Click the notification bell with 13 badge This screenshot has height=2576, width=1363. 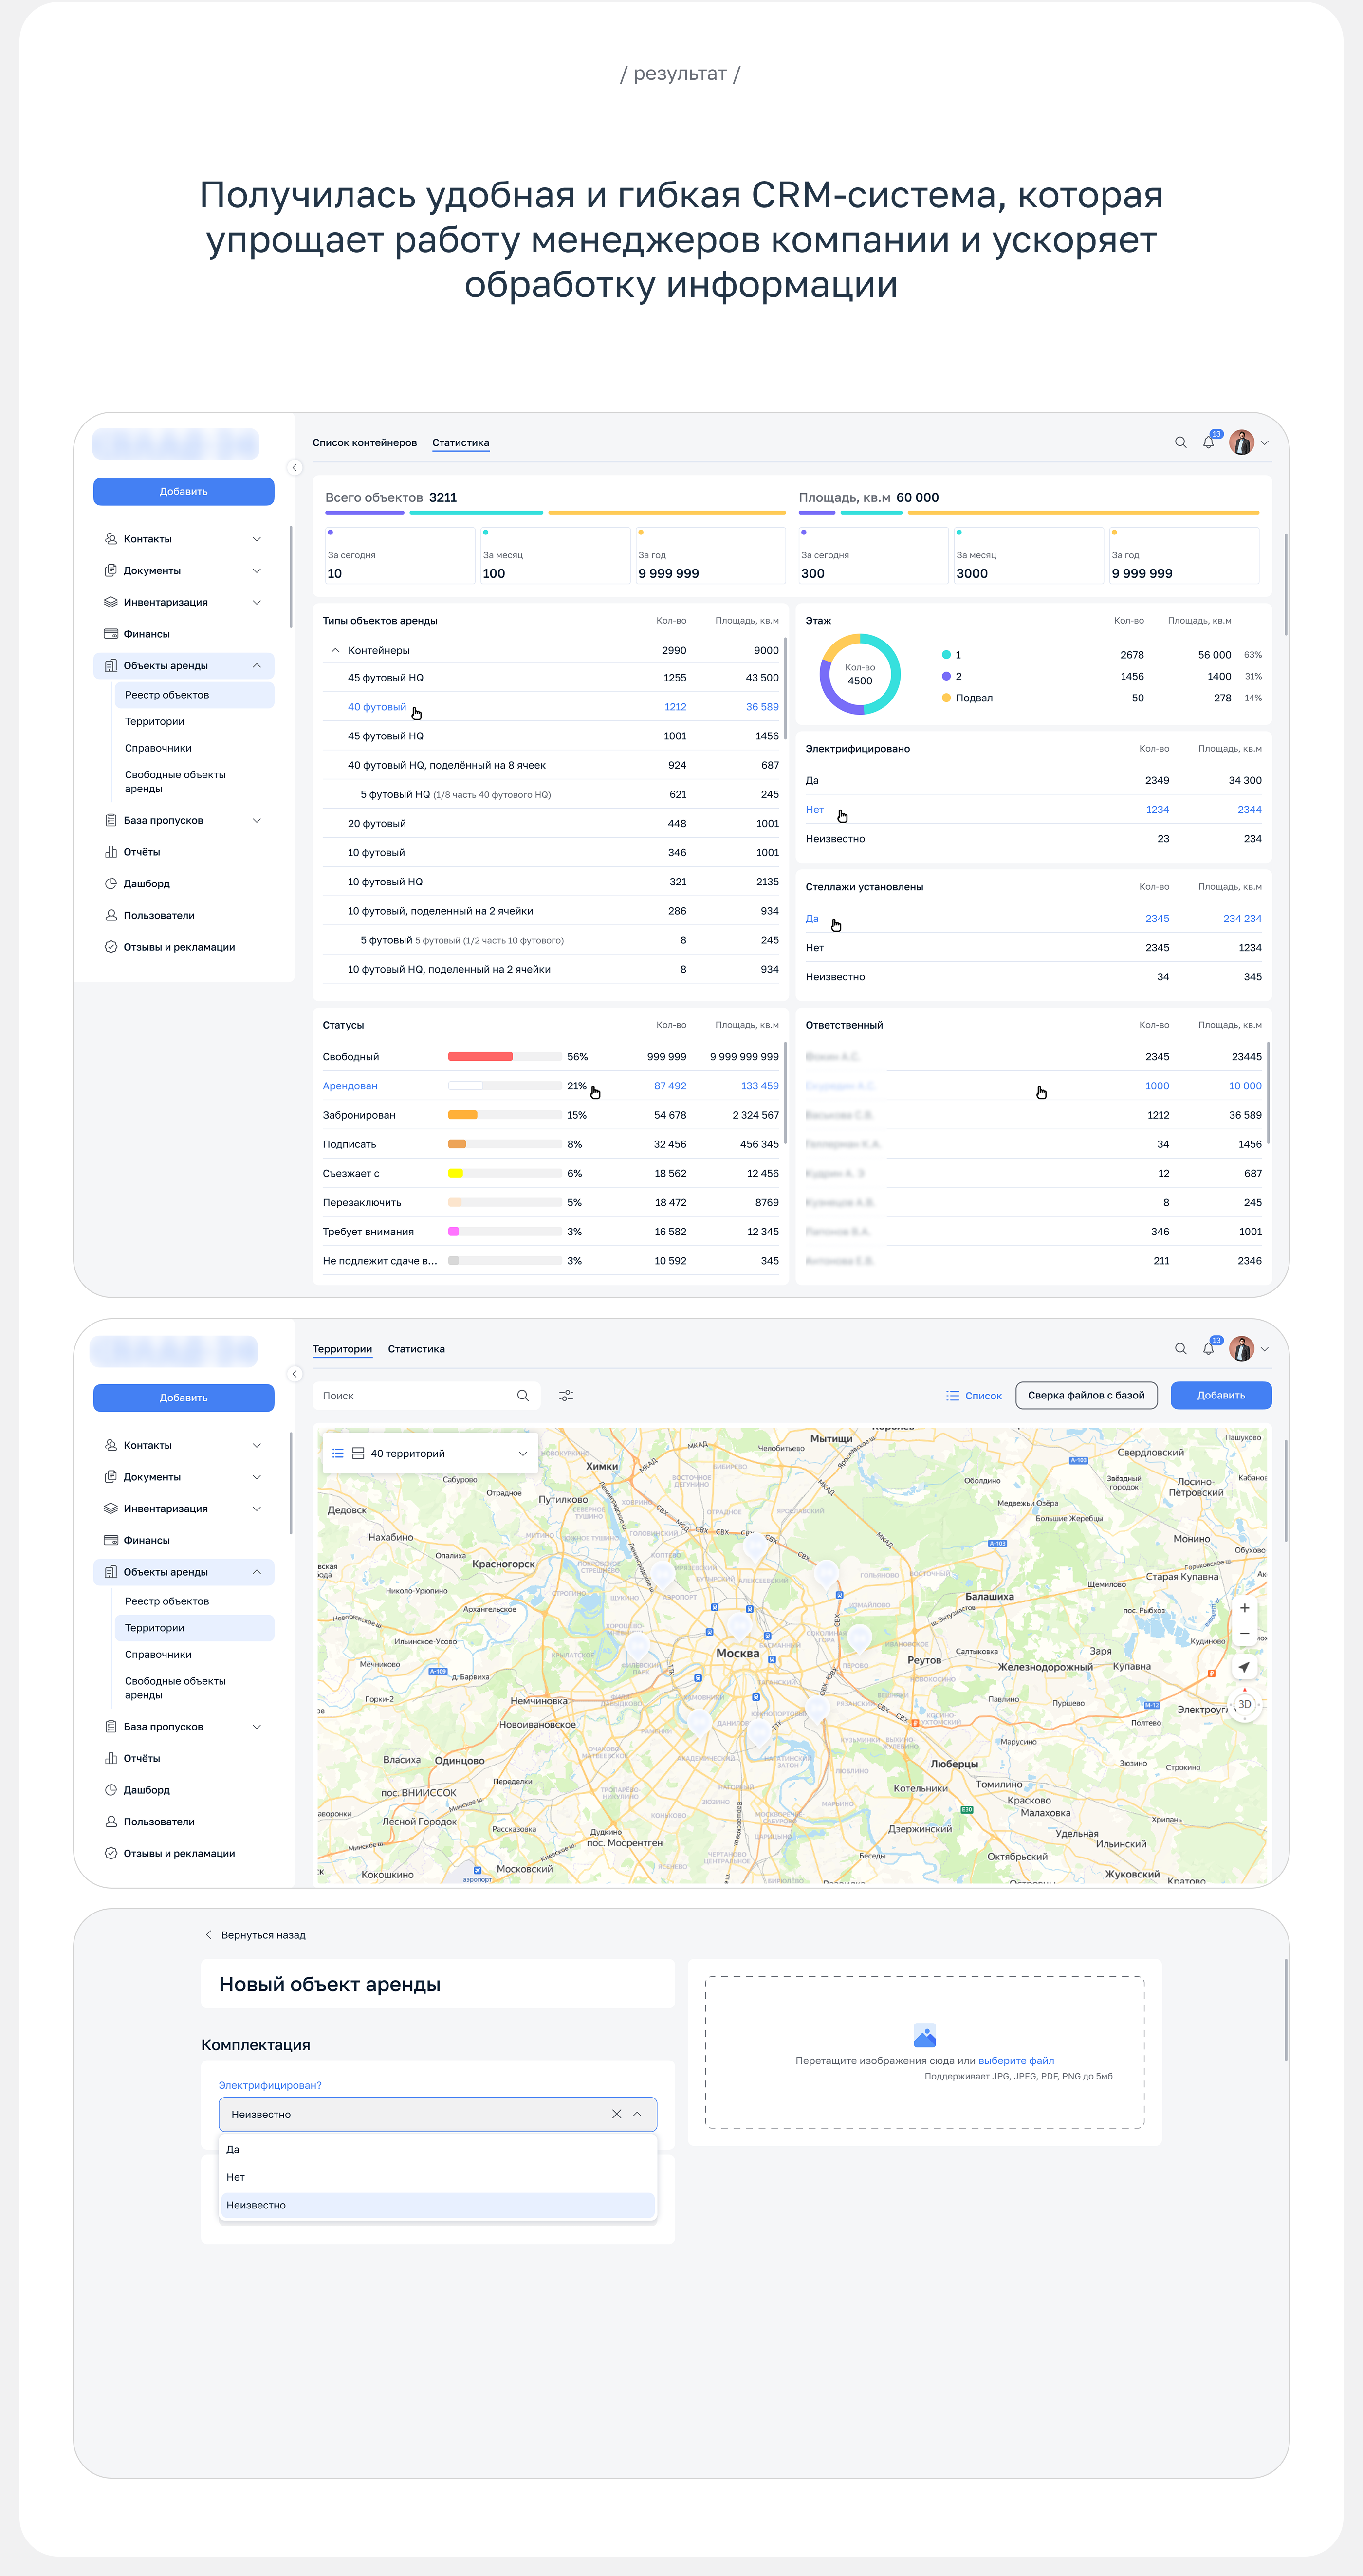pyautogui.click(x=1208, y=441)
